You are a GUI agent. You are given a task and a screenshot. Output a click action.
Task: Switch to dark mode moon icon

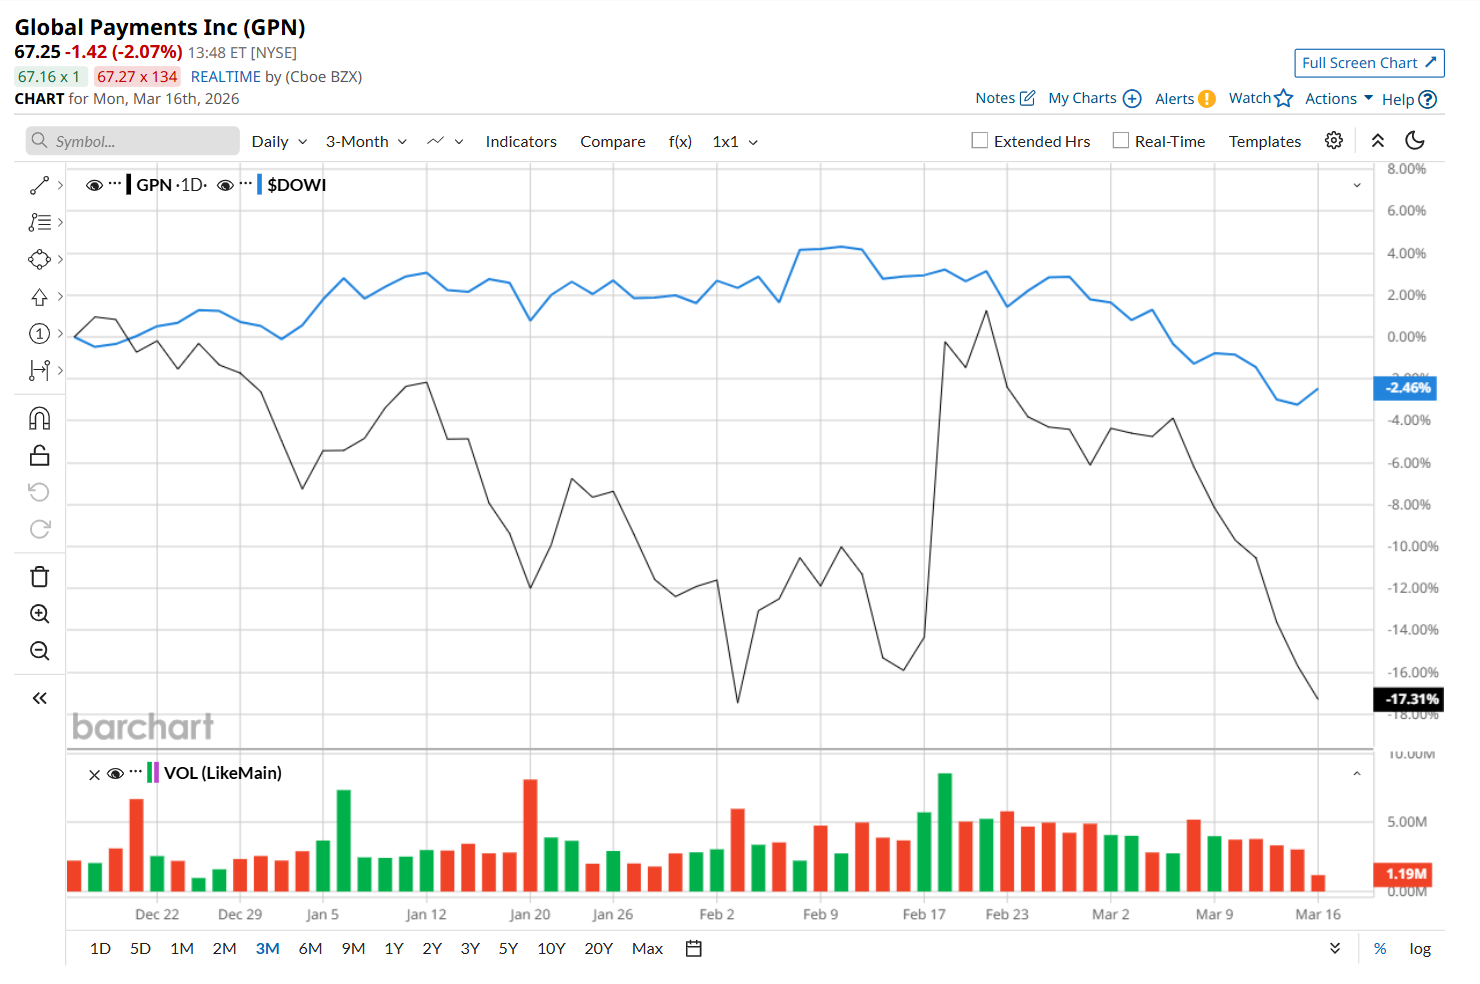click(x=1415, y=140)
